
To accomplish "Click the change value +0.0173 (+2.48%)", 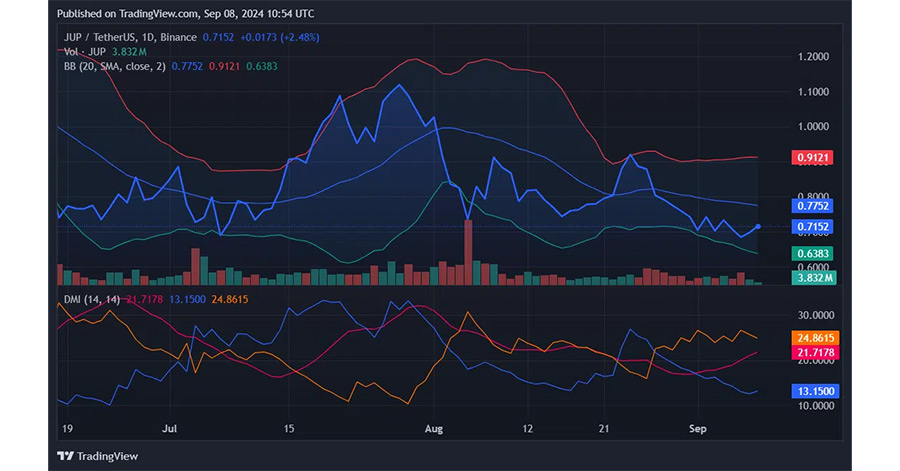I will pyautogui.click(x=280, y=37).
